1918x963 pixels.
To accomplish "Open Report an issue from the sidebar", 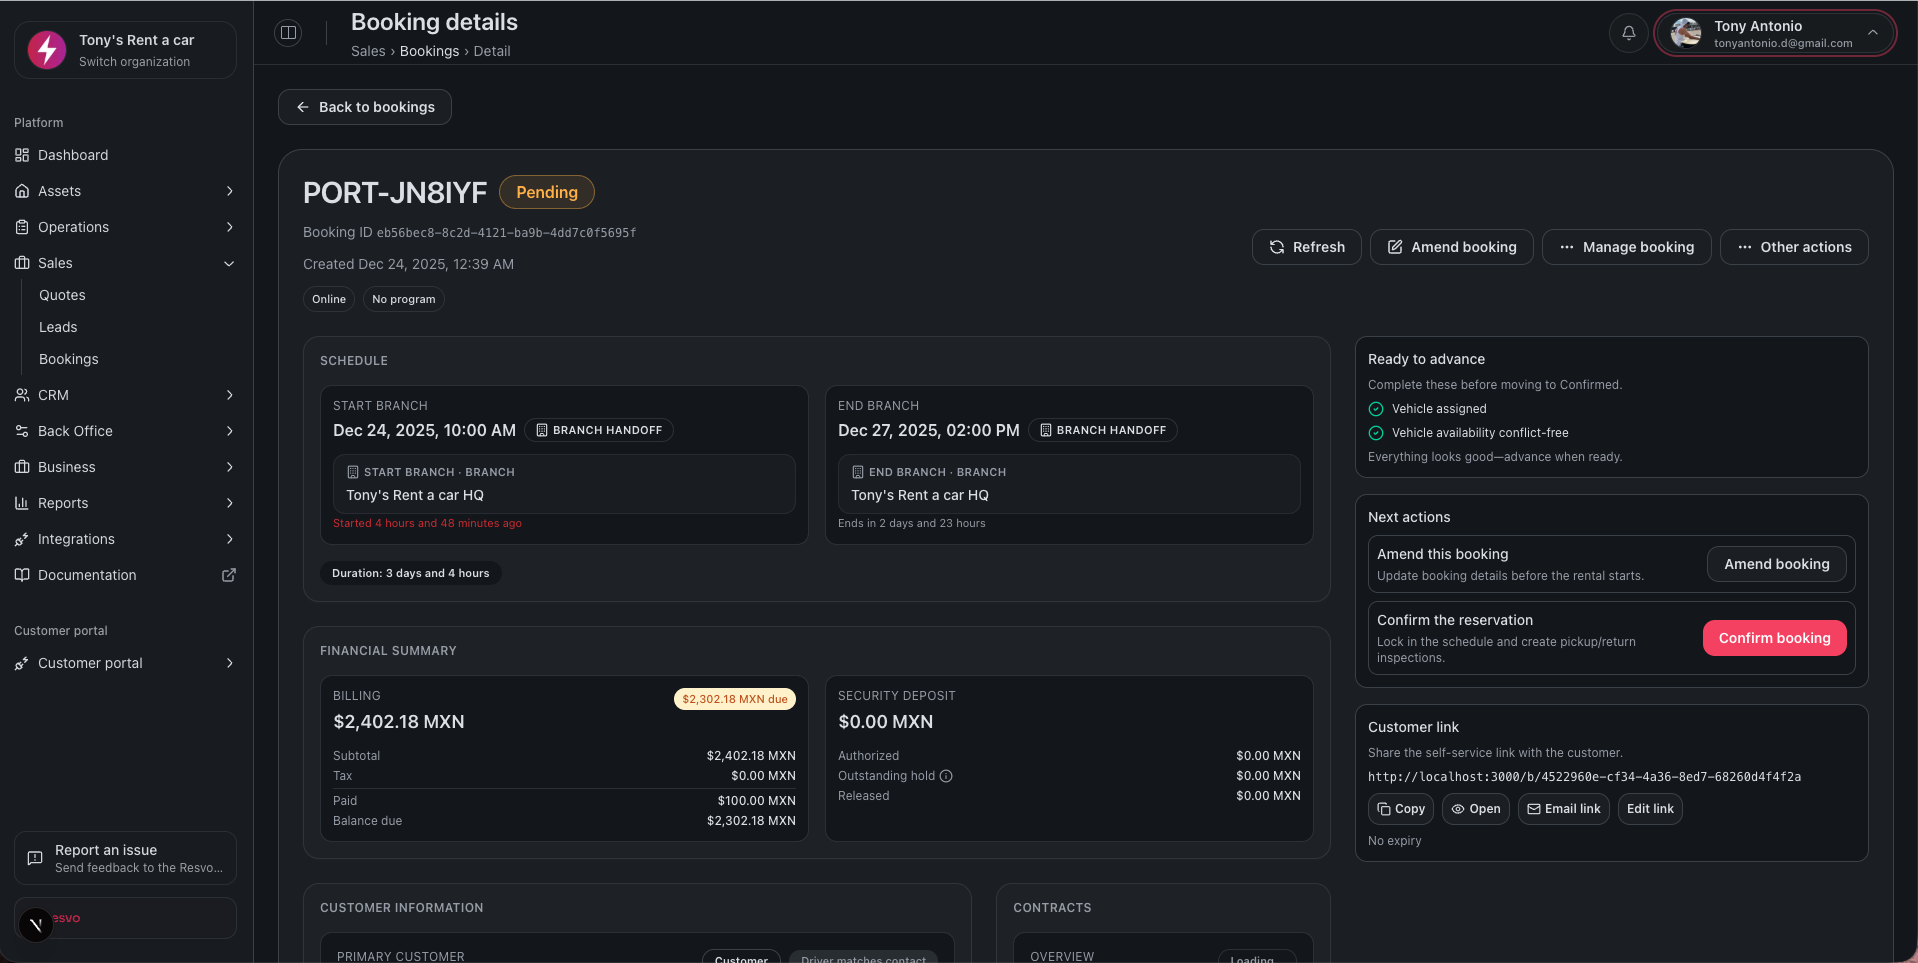I will coord(124,857).
